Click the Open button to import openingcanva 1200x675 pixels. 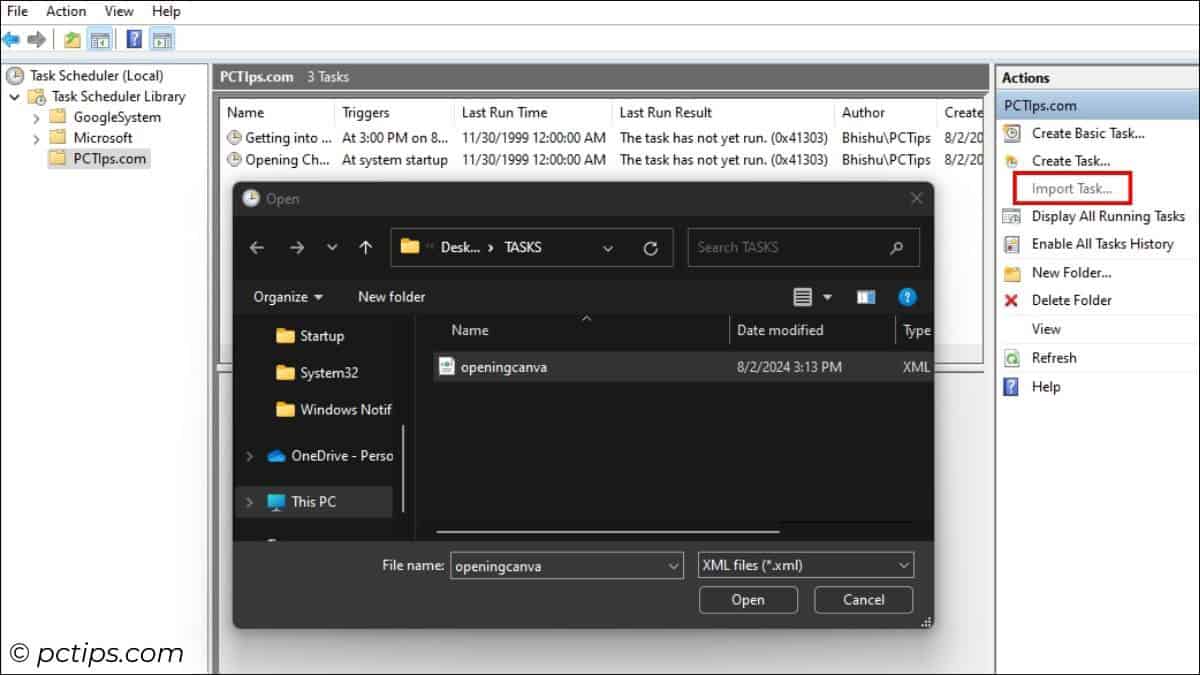coord(748,600)
